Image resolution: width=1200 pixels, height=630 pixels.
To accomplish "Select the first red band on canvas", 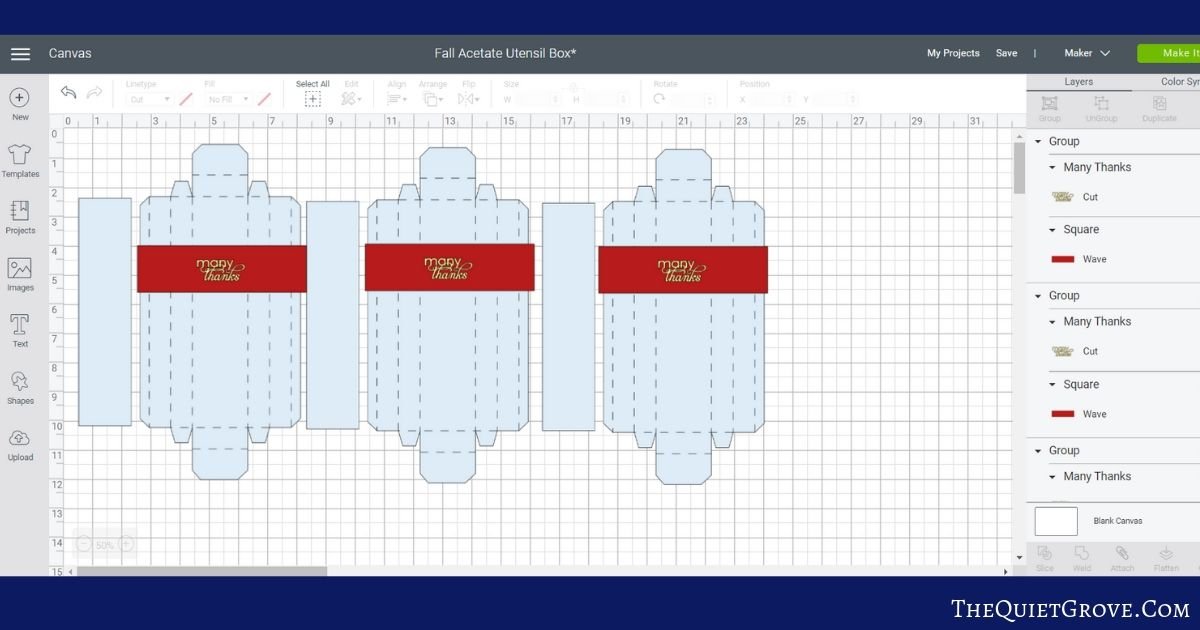I will coord(222,269).
